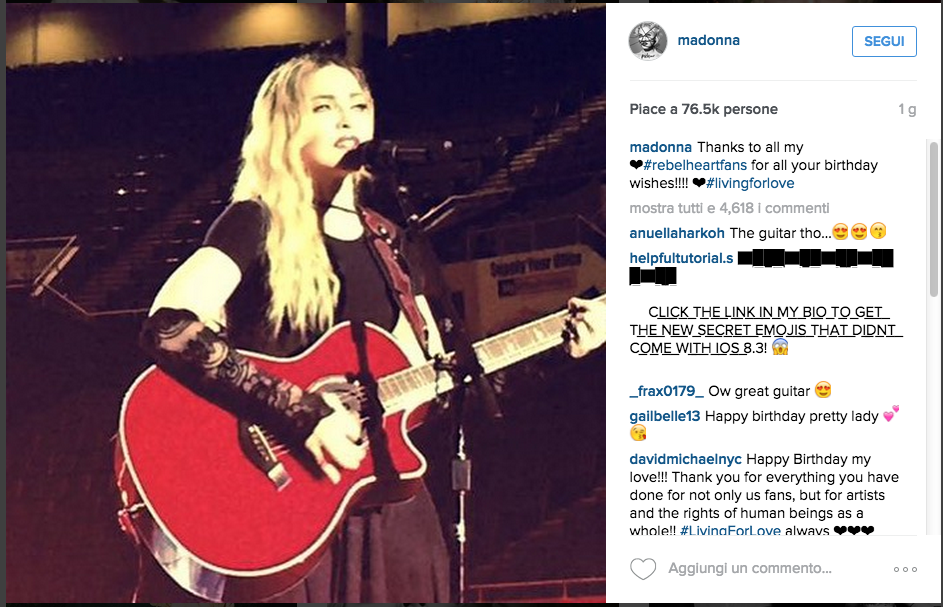943x607 pixels.
Task: Open the madonna username in header
Action: point(708,40)
